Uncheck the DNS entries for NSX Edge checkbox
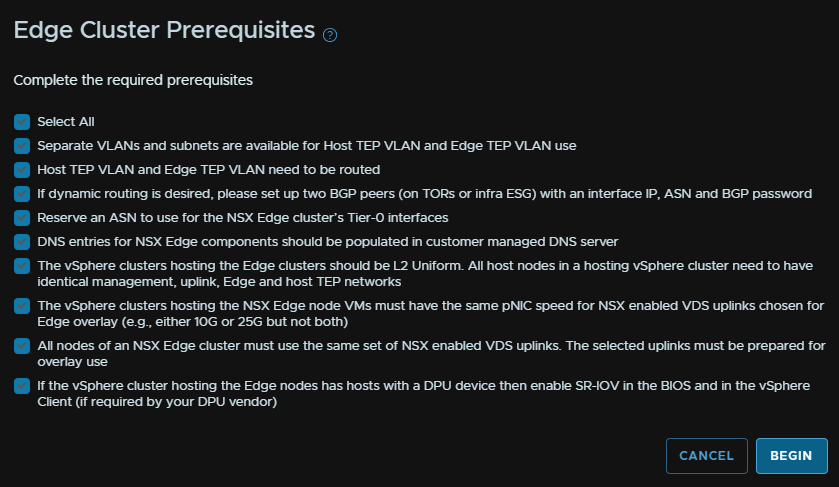 (22, 242)
